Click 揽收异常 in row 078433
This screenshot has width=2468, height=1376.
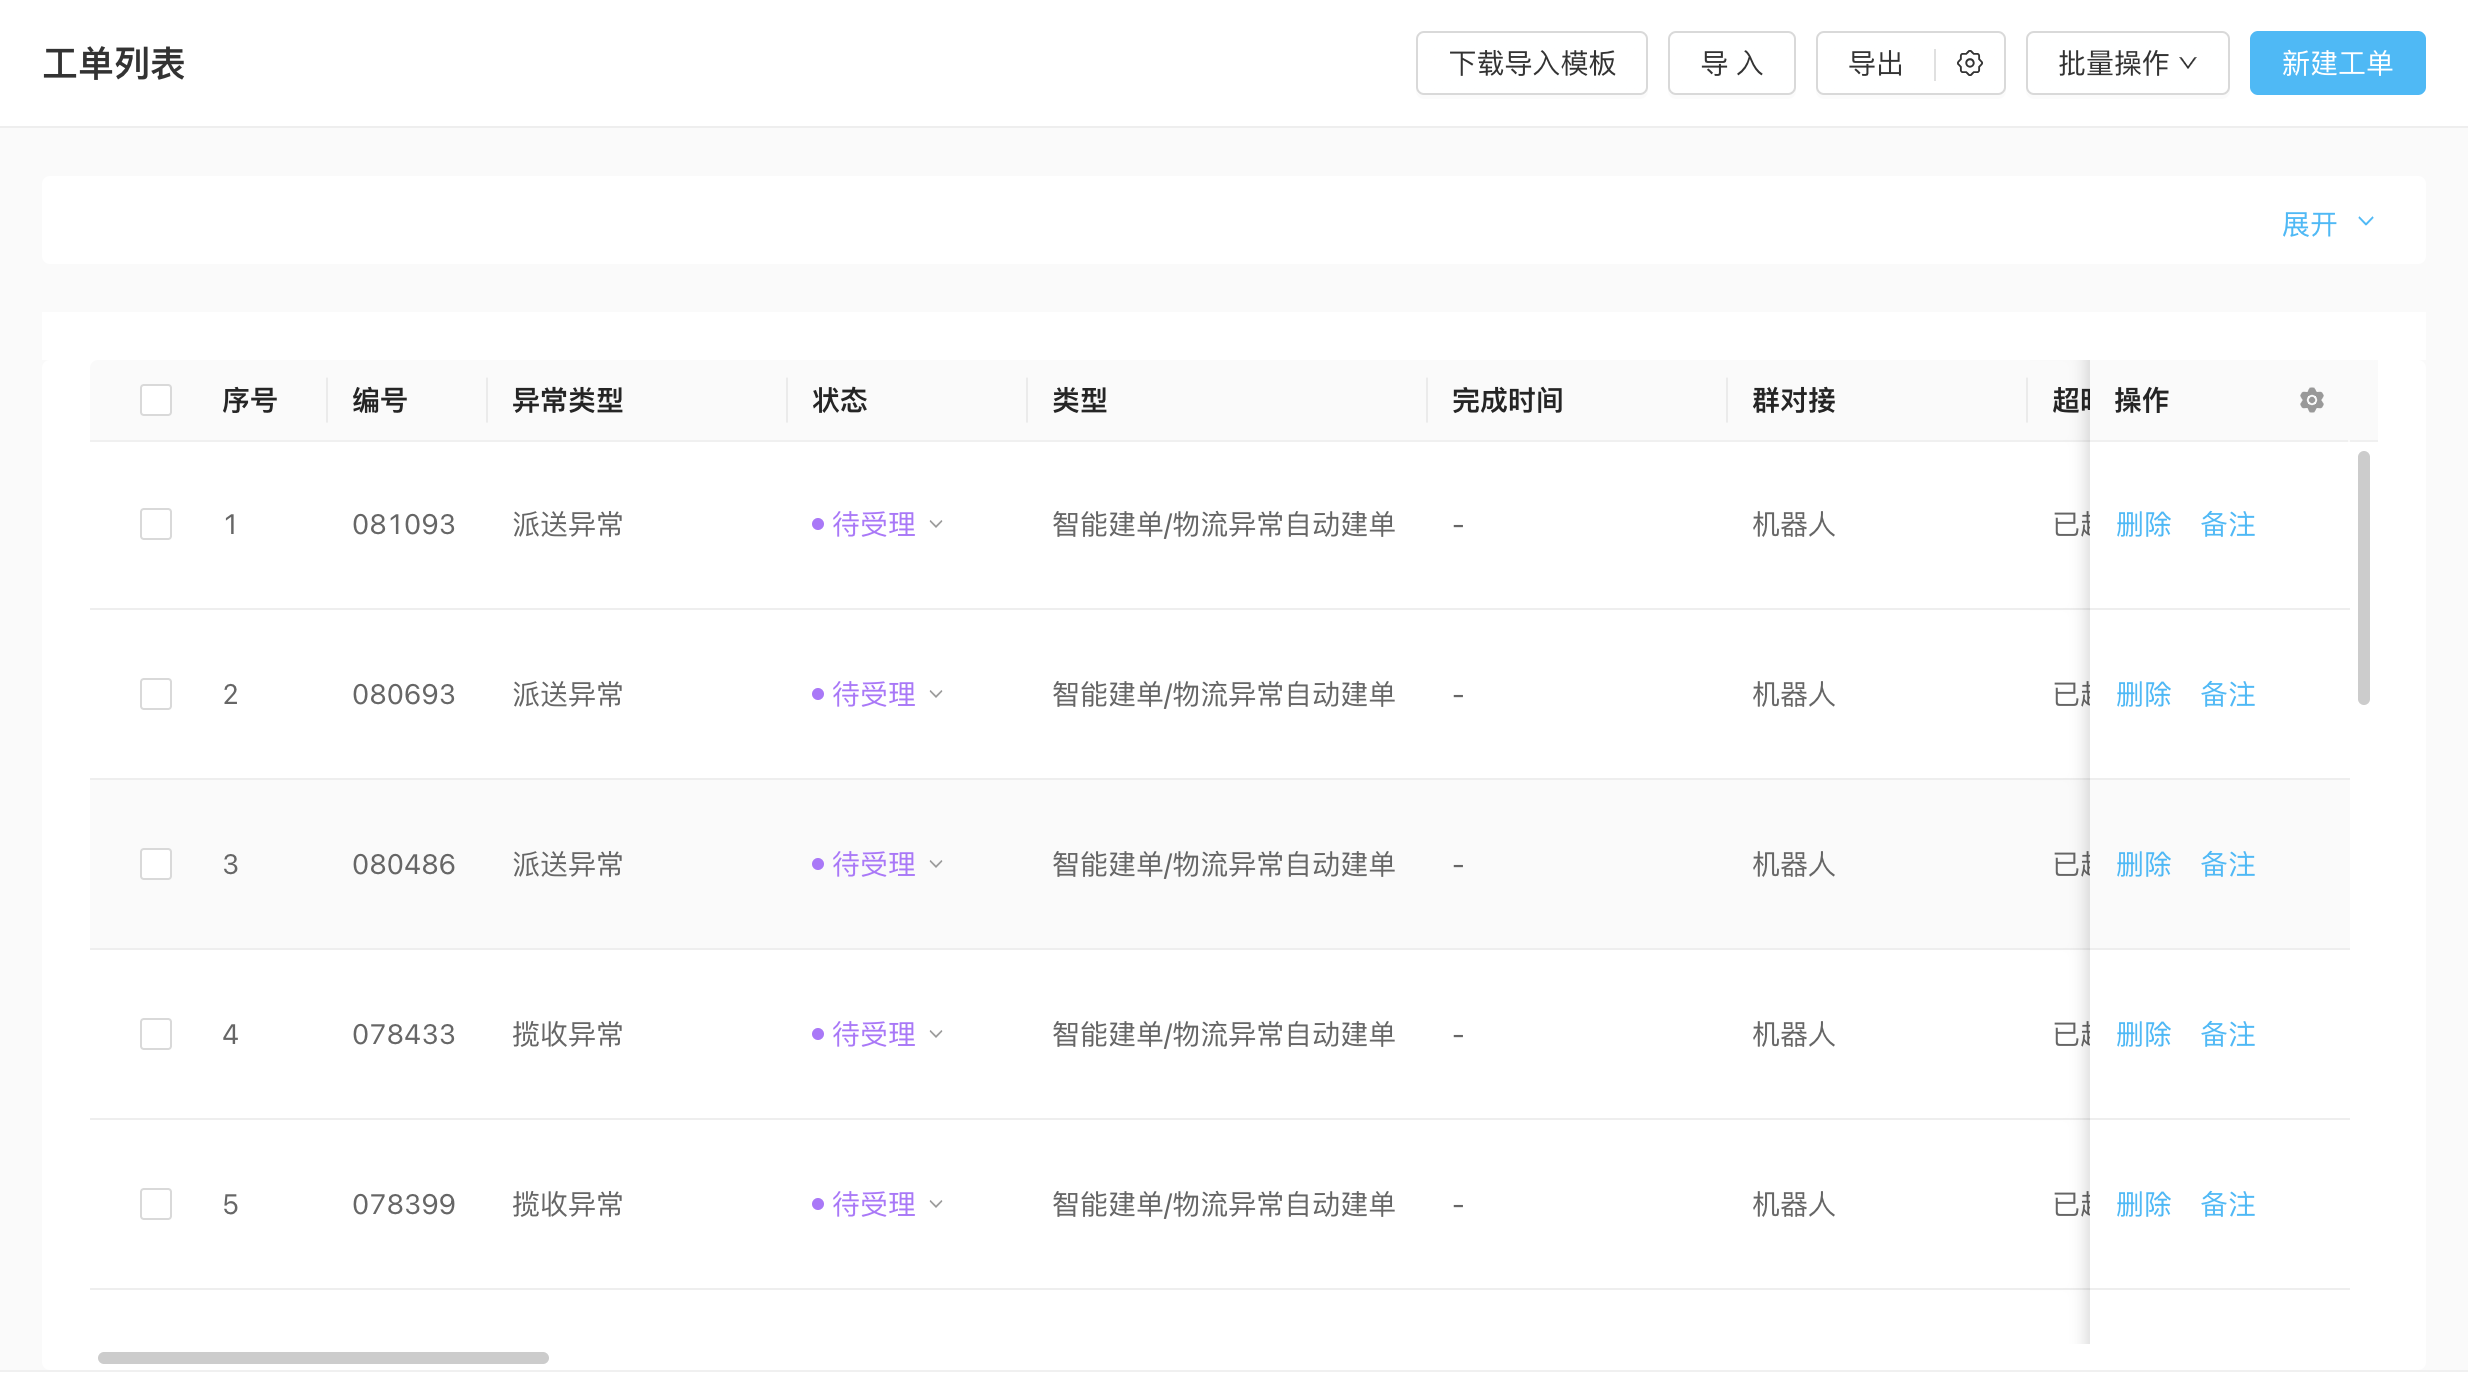(567, 1034)
